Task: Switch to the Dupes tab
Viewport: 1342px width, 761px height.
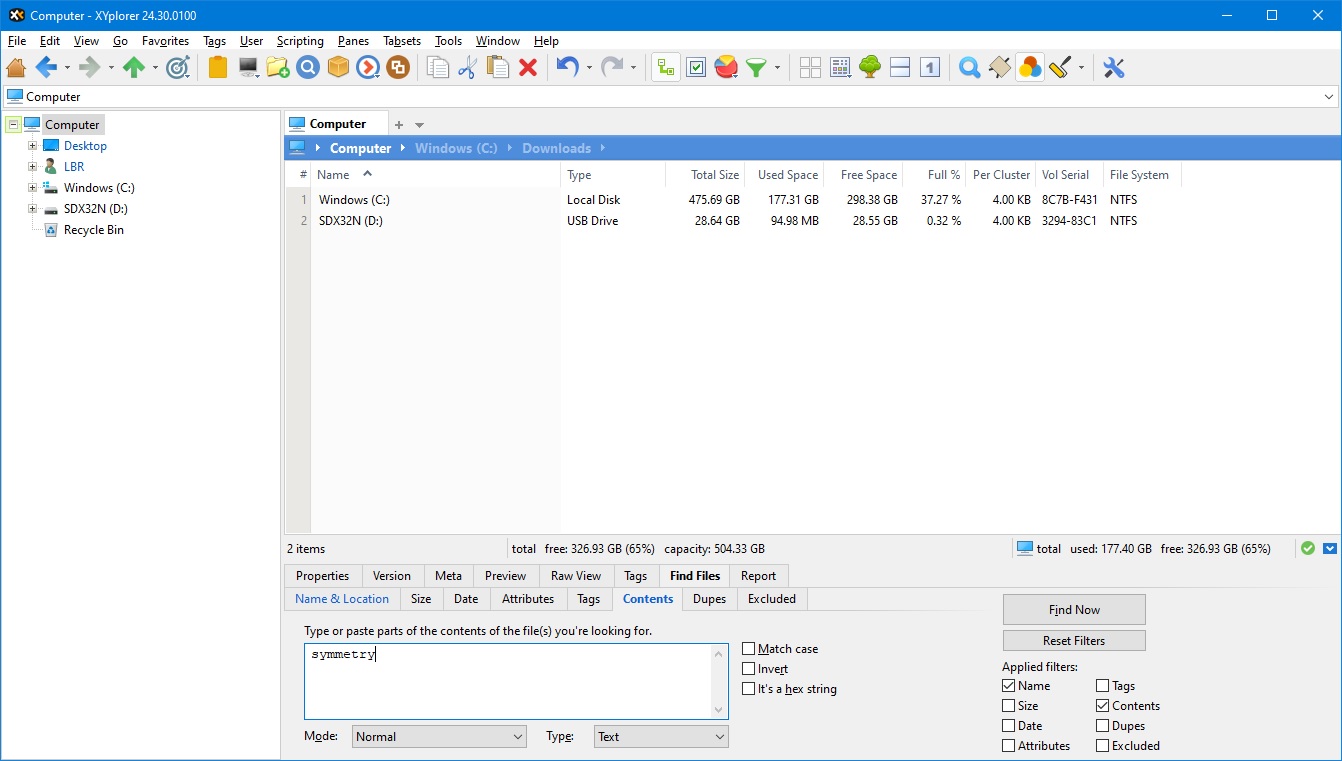Action: [x=709, y=599]
